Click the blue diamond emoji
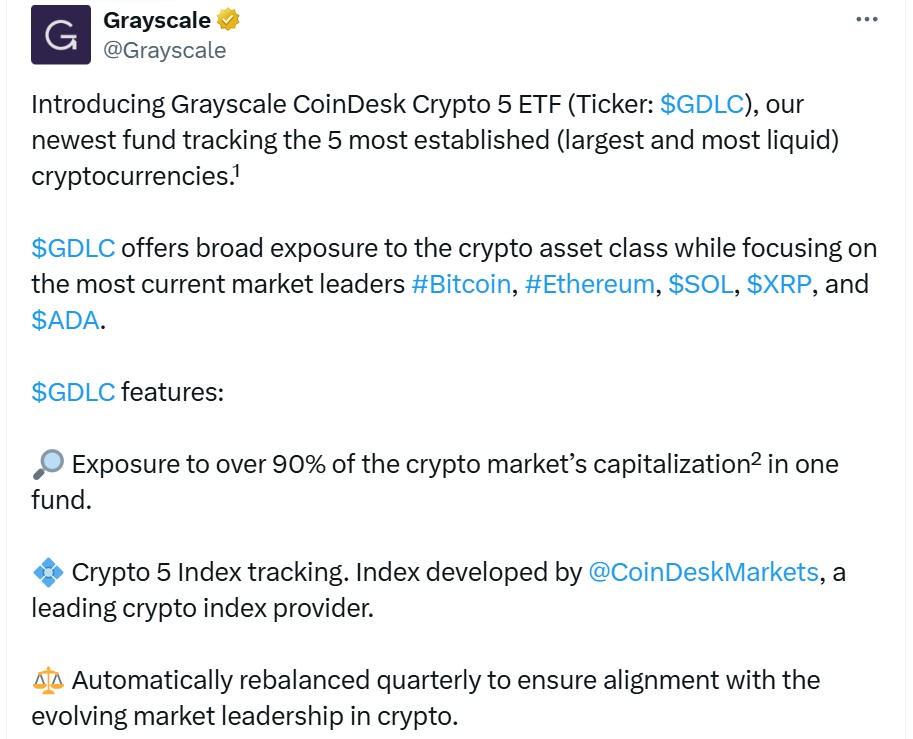 pos(48,572)
